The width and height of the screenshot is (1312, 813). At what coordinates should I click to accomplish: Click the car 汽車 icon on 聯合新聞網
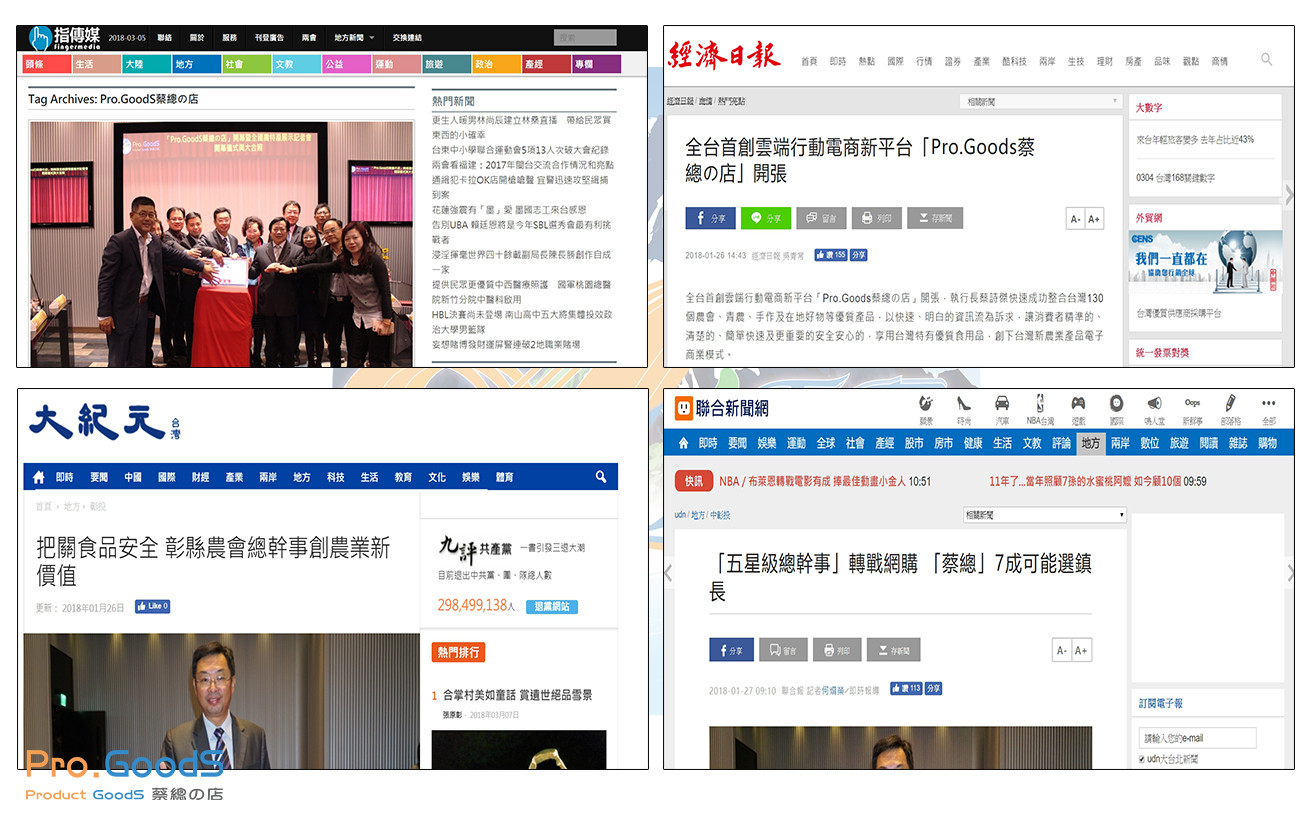click(1001, 403)
